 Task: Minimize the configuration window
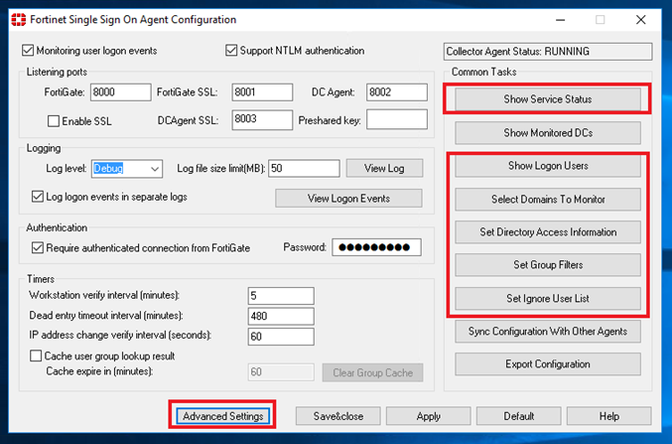click(x=560, y=20)
